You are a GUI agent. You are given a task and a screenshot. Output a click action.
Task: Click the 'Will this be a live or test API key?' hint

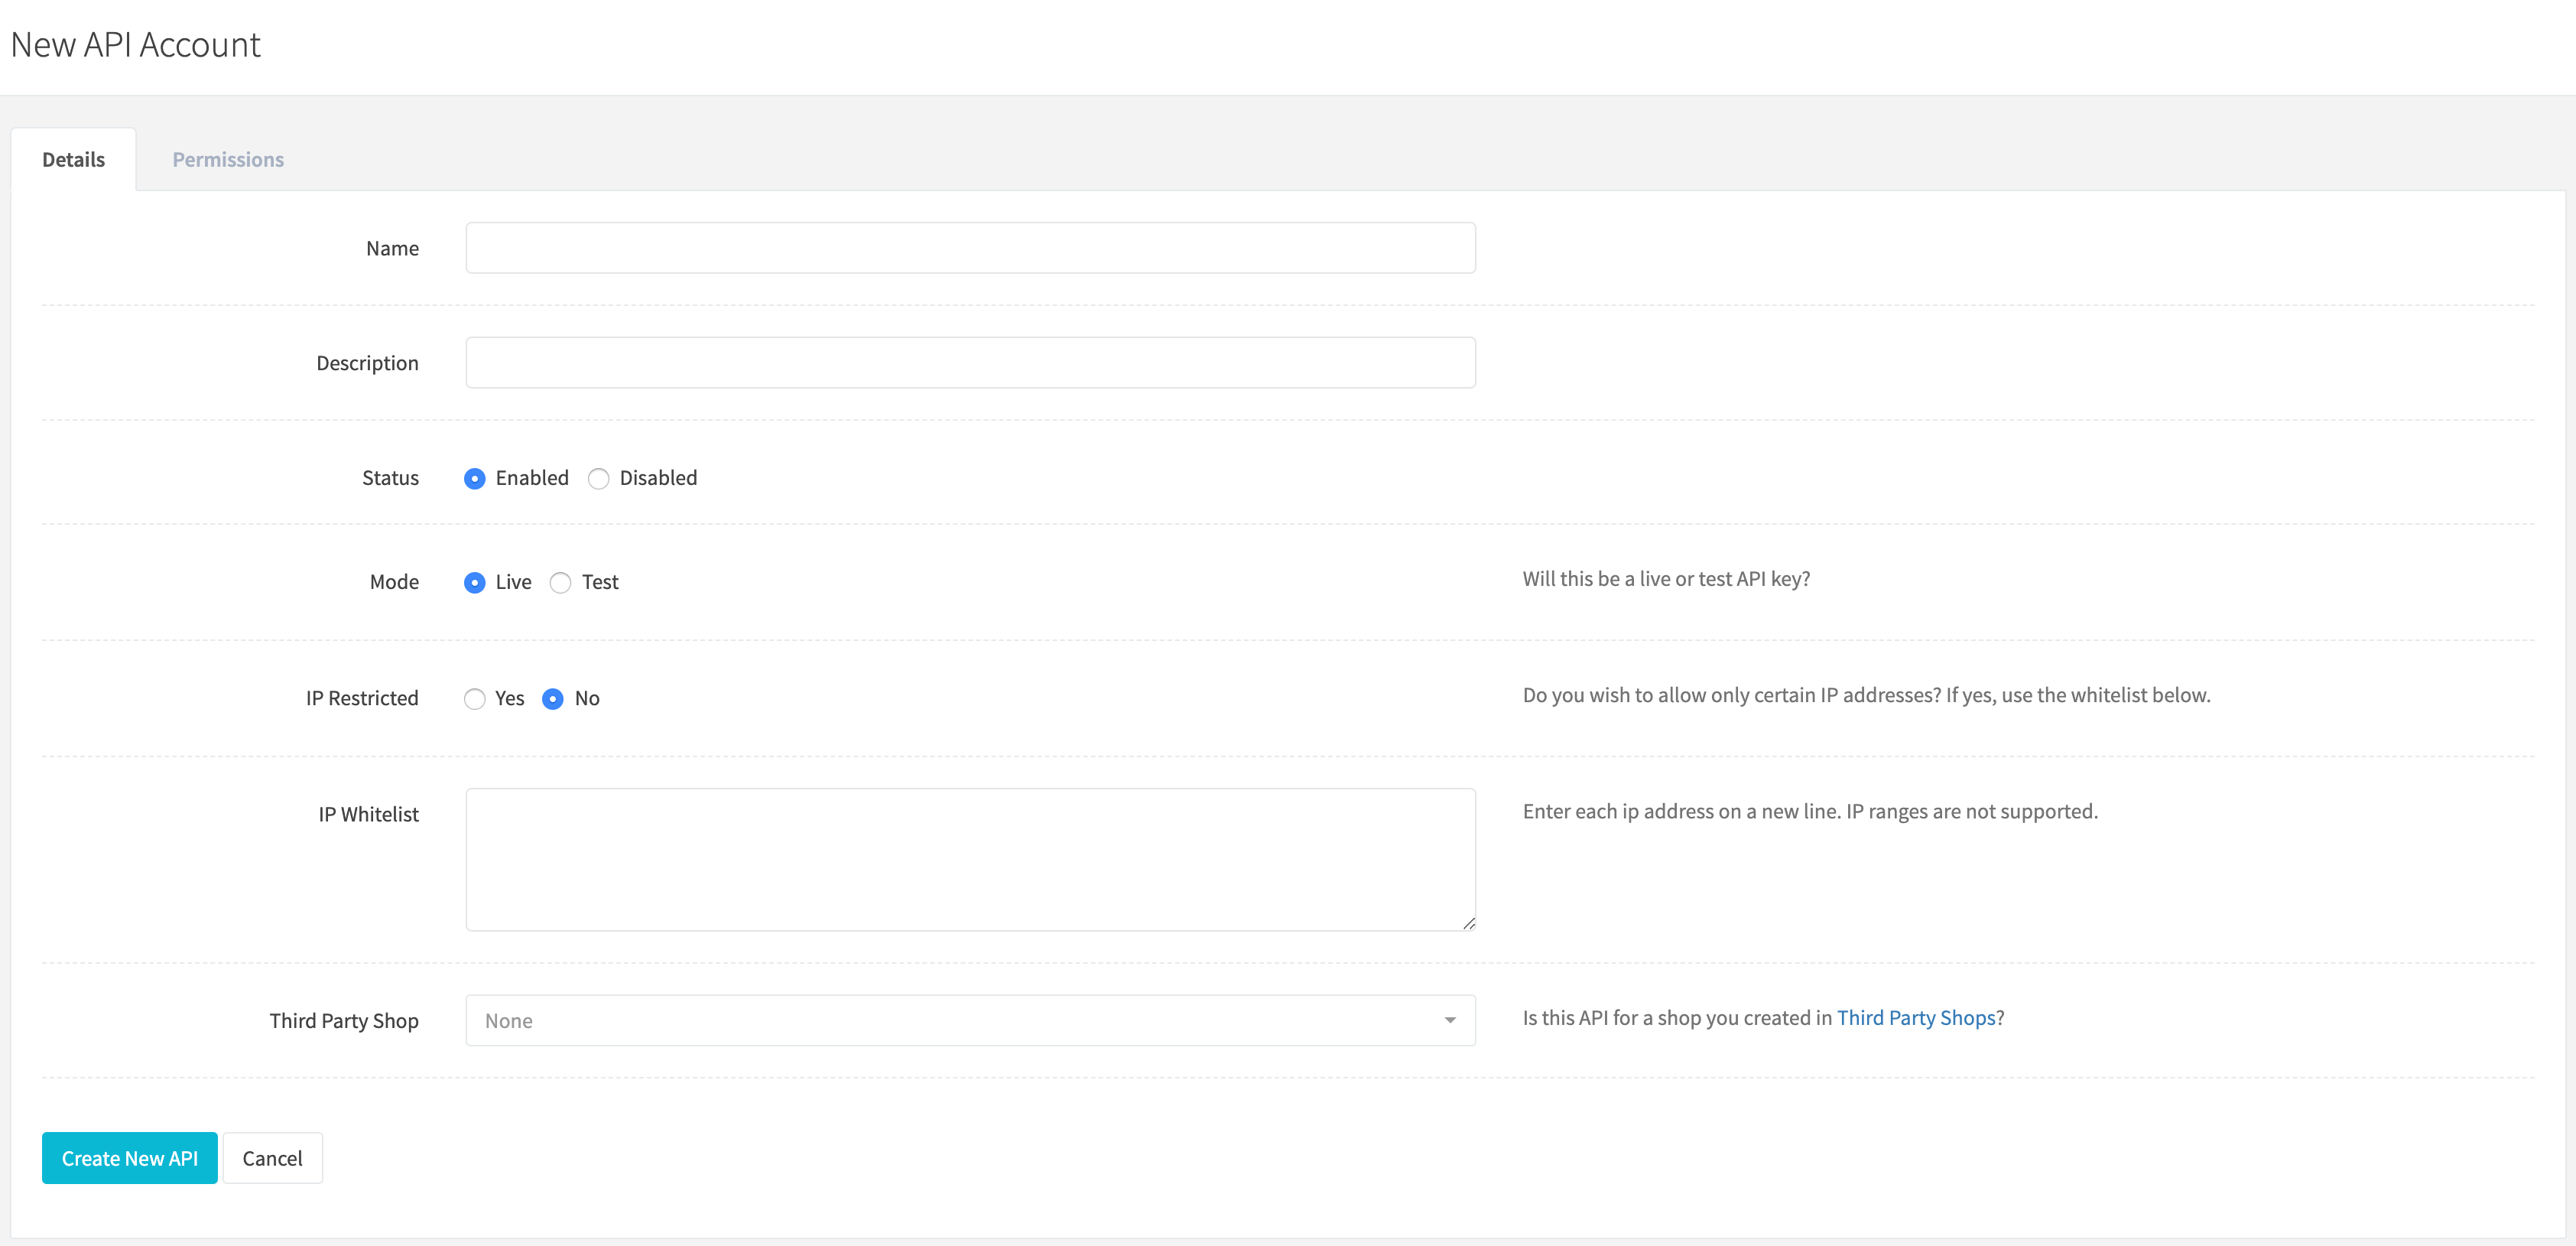pyautogui.click(x=1666, y=579)
